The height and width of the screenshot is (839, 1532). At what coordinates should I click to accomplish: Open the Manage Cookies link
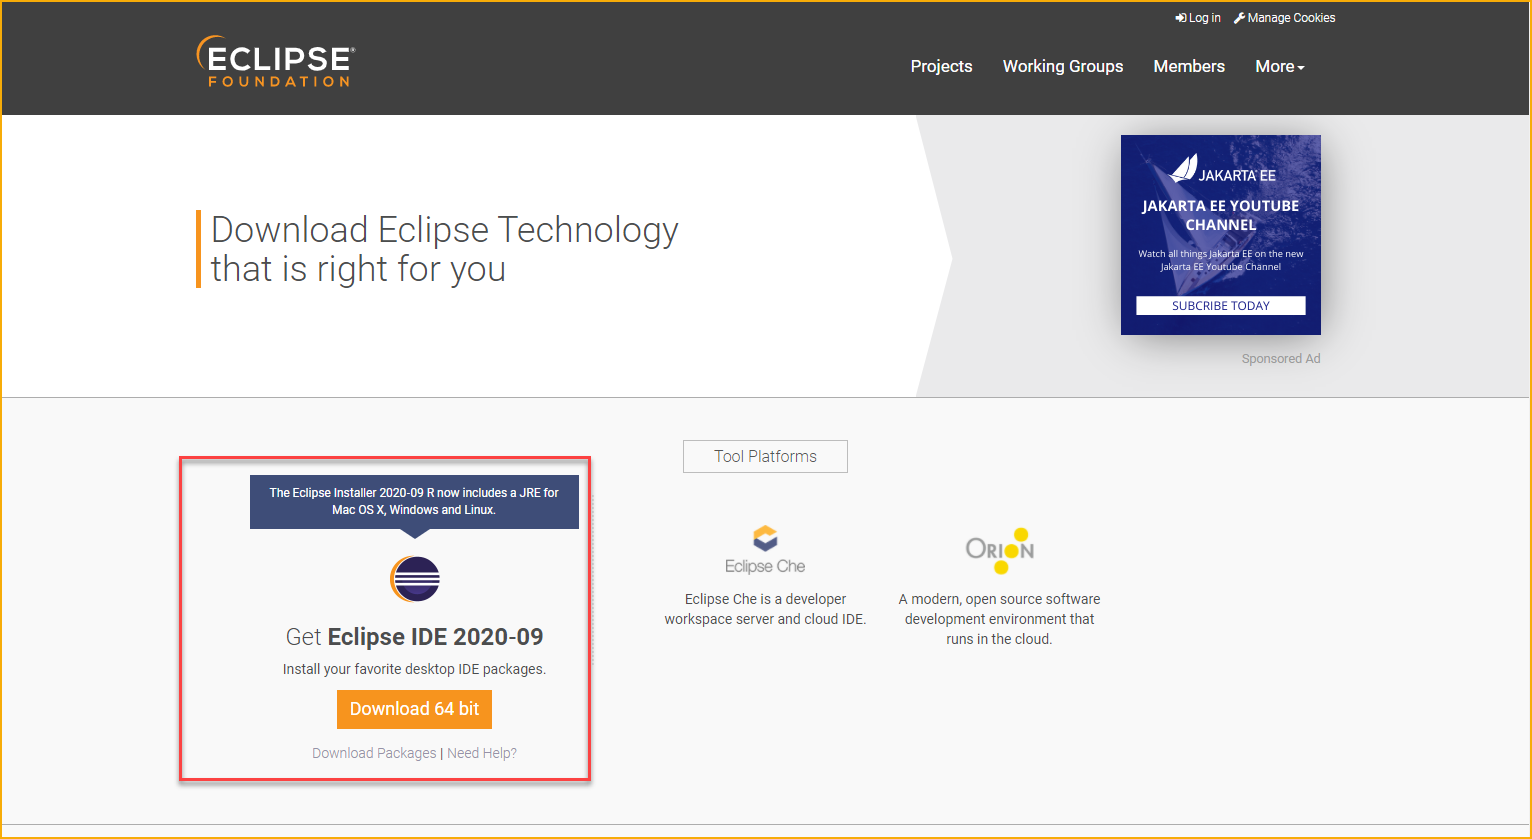[1285, 18]
